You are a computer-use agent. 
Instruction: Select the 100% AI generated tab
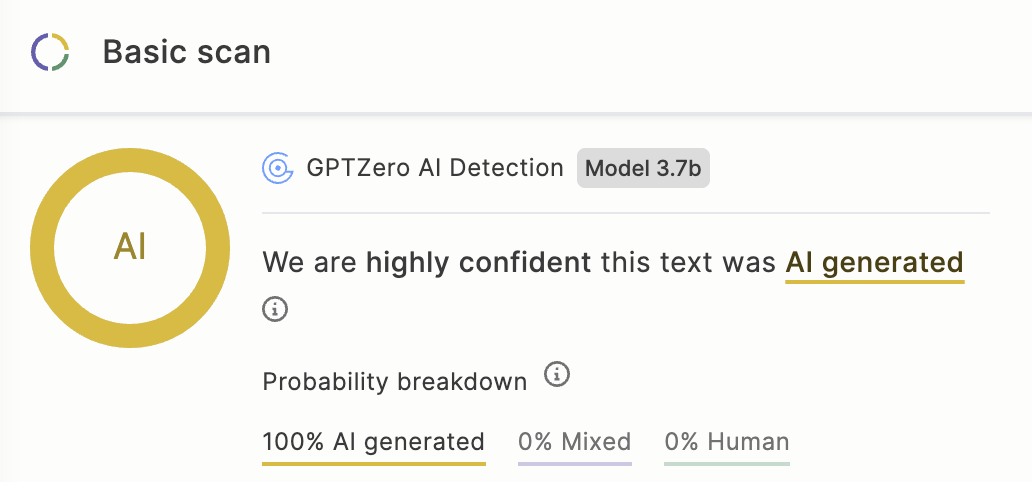[x=374, y=441]
